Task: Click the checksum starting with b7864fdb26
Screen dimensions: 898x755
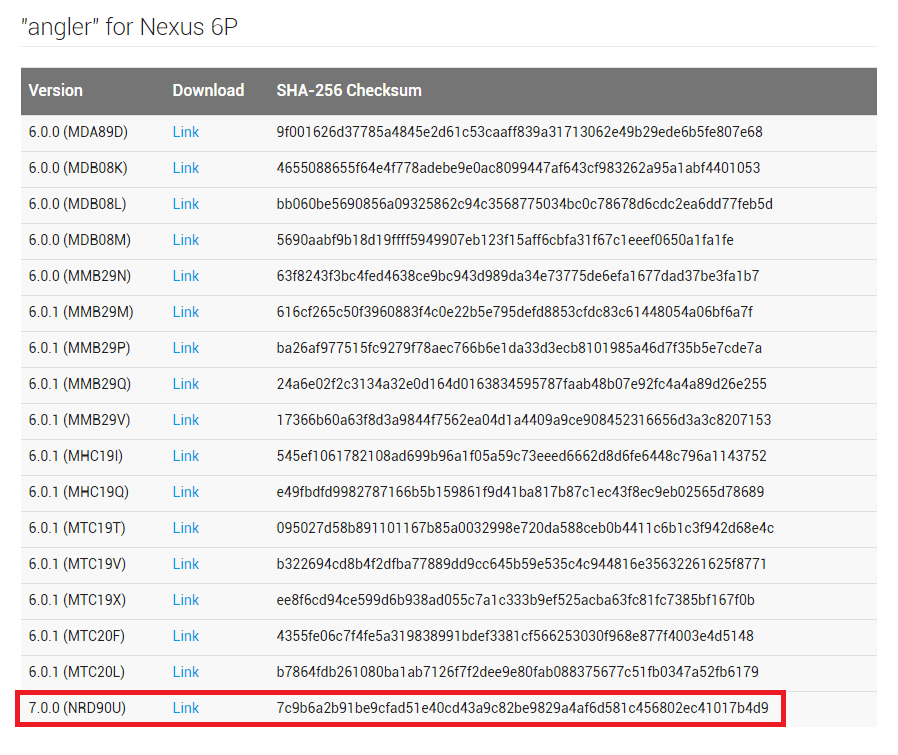Action: 518,673
